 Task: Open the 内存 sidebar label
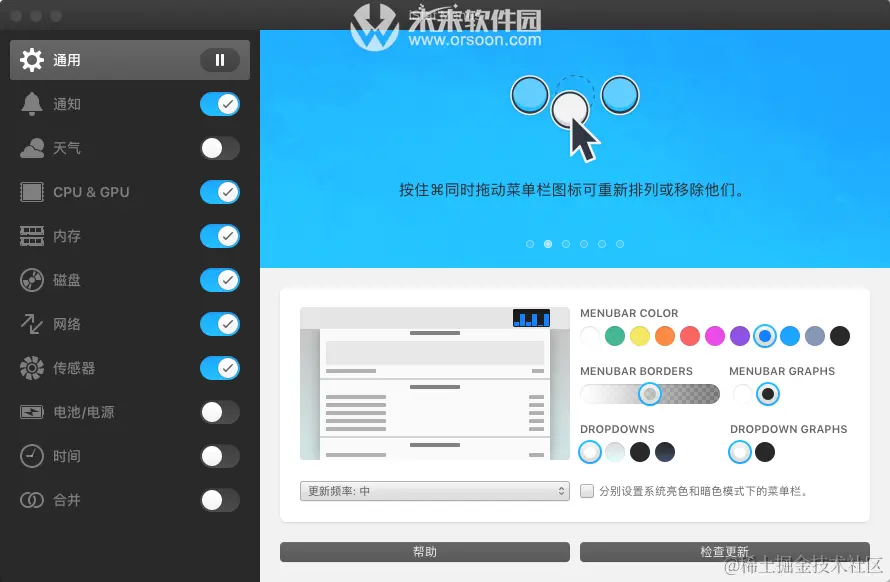point(67,236)
